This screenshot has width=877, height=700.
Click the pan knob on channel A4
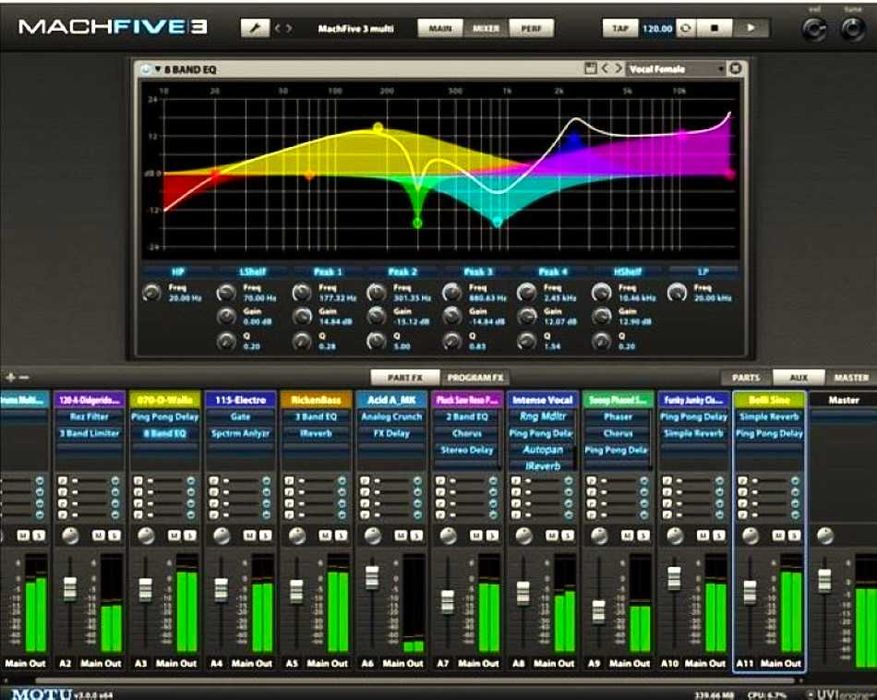[x=221, y=536]
